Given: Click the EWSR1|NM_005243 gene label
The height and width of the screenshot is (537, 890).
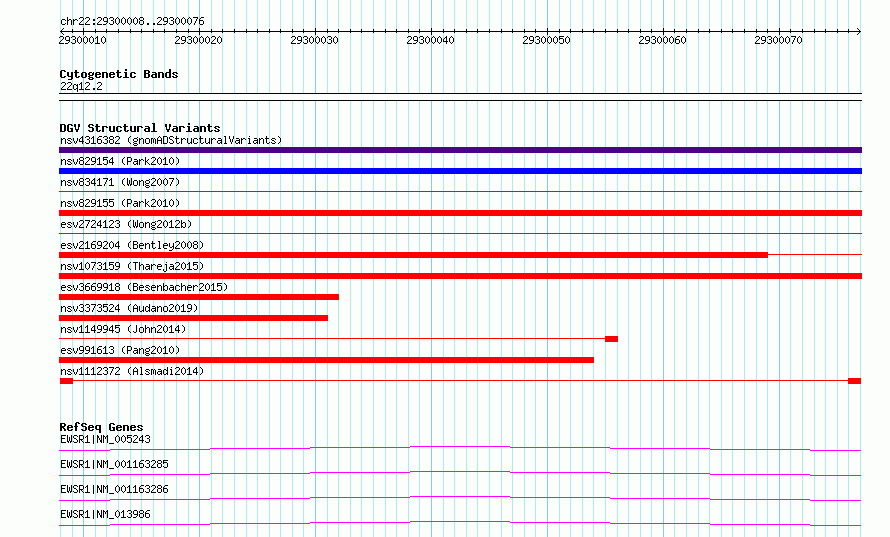Looking at the screenshot, I should tap(105, 439).
